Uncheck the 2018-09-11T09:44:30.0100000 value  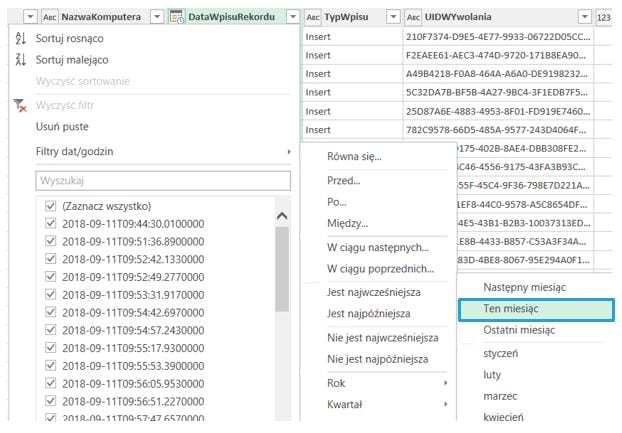point(50,223)
